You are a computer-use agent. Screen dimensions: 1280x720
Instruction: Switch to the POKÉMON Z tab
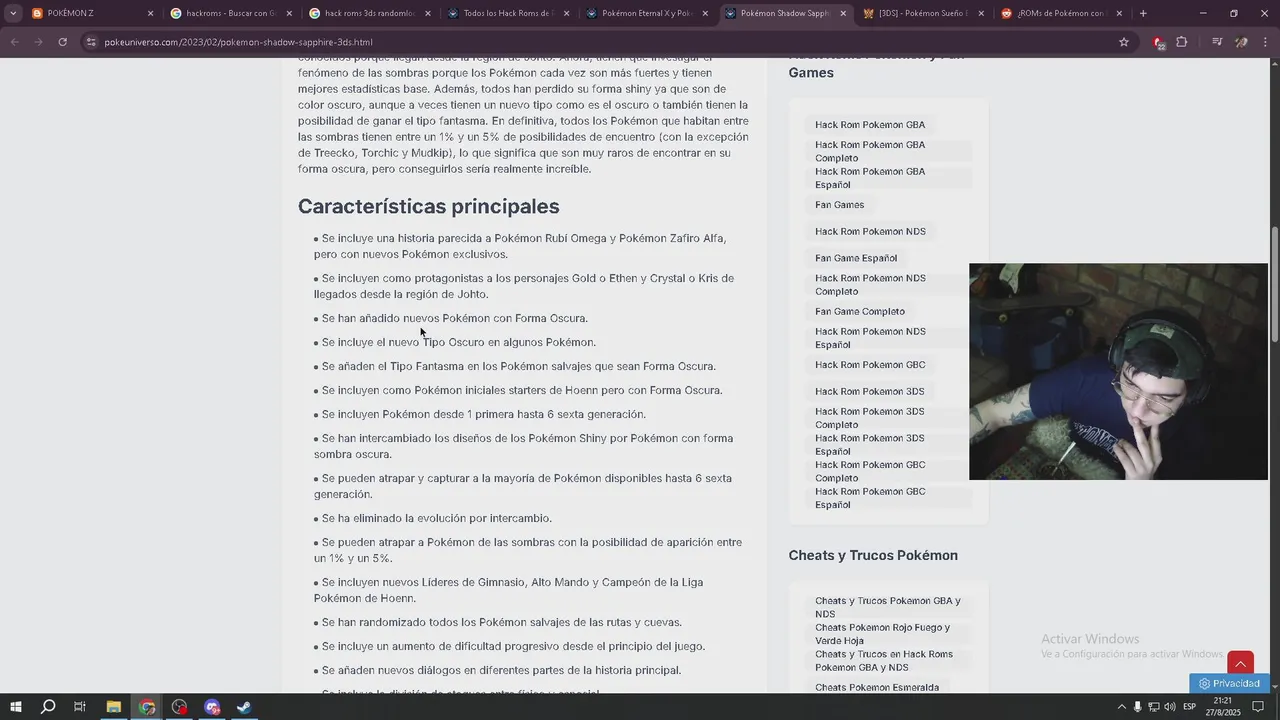[90, 13]
